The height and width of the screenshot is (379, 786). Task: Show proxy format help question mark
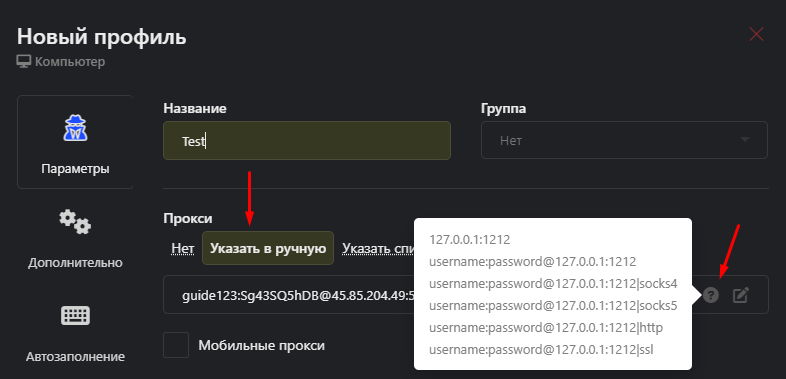710,295
